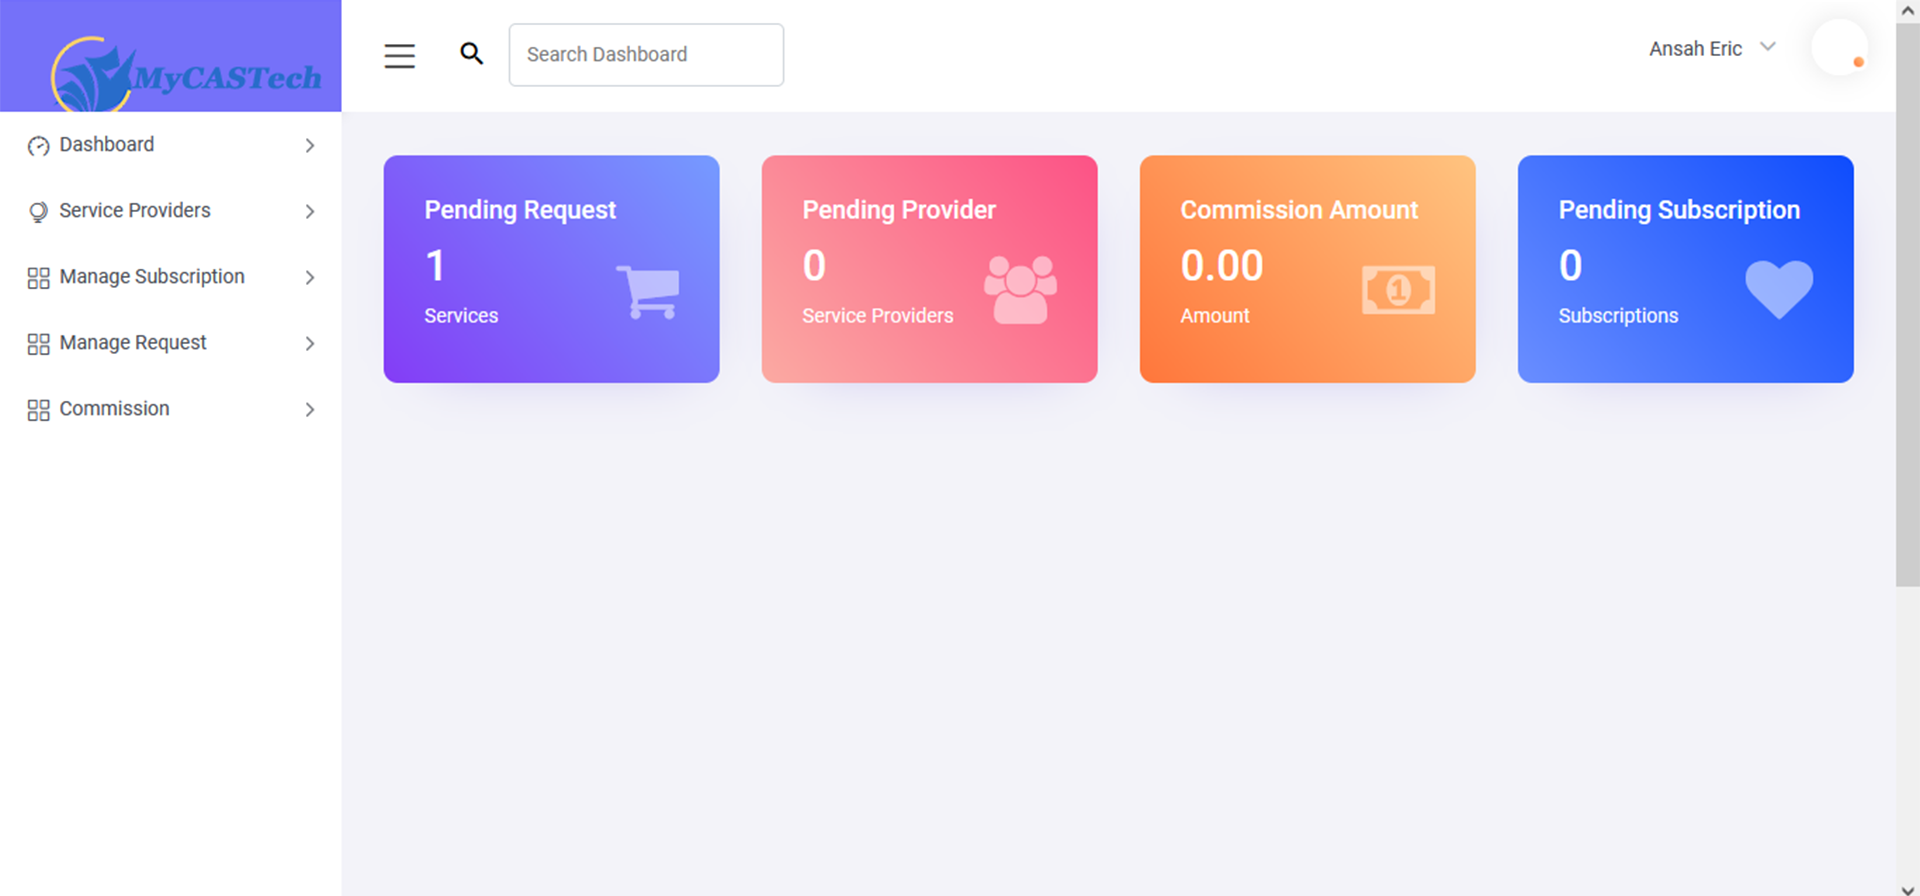
Task: Open the Manage Request menu item
Action: pyautogui.click(x=133, y=343)
